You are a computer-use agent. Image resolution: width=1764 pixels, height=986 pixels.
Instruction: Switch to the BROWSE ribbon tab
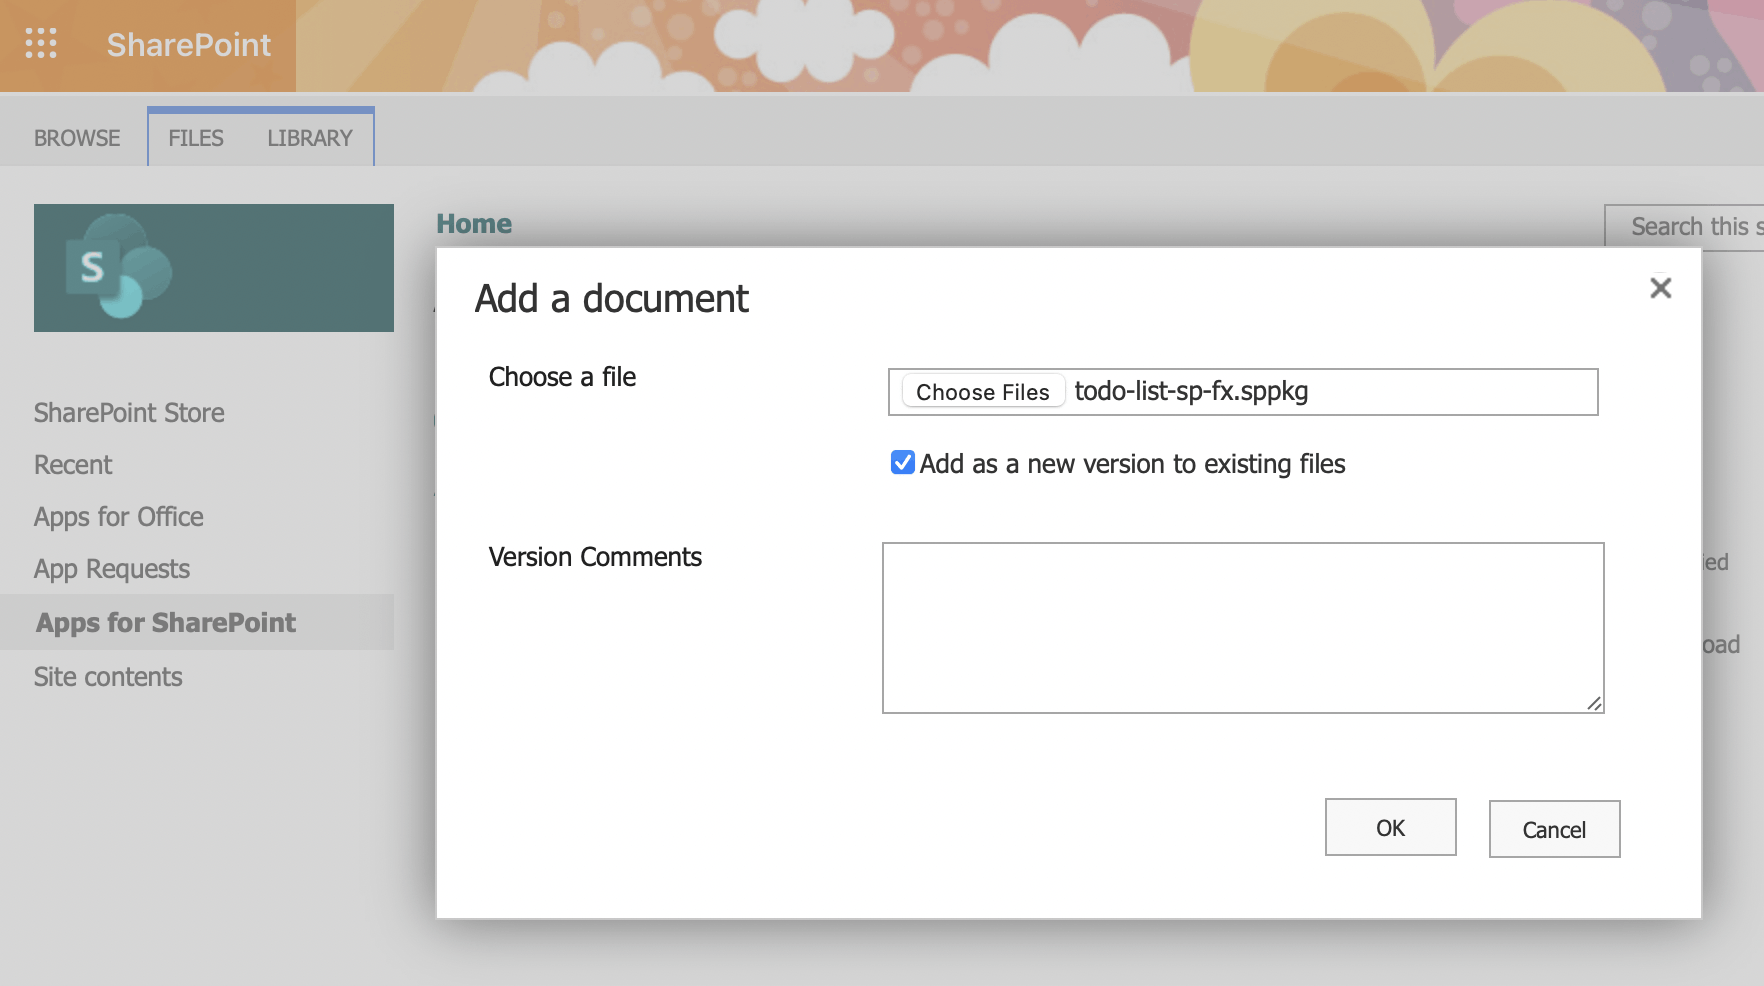tap(77, 138)
